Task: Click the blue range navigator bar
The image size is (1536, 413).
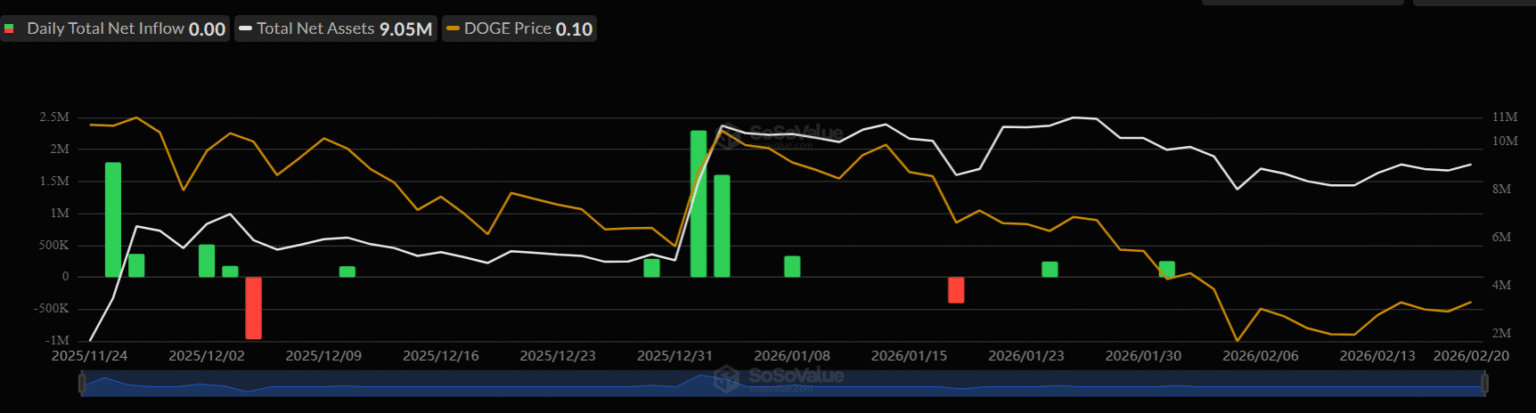Action: (x=783, y=383)
